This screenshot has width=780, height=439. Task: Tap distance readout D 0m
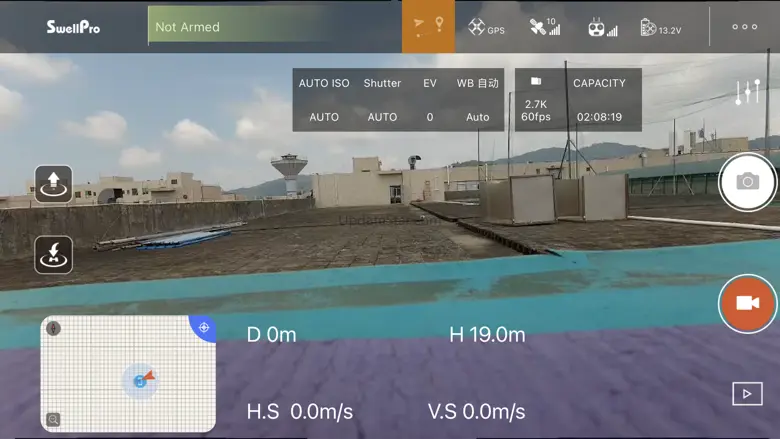(x=271, y=335)
